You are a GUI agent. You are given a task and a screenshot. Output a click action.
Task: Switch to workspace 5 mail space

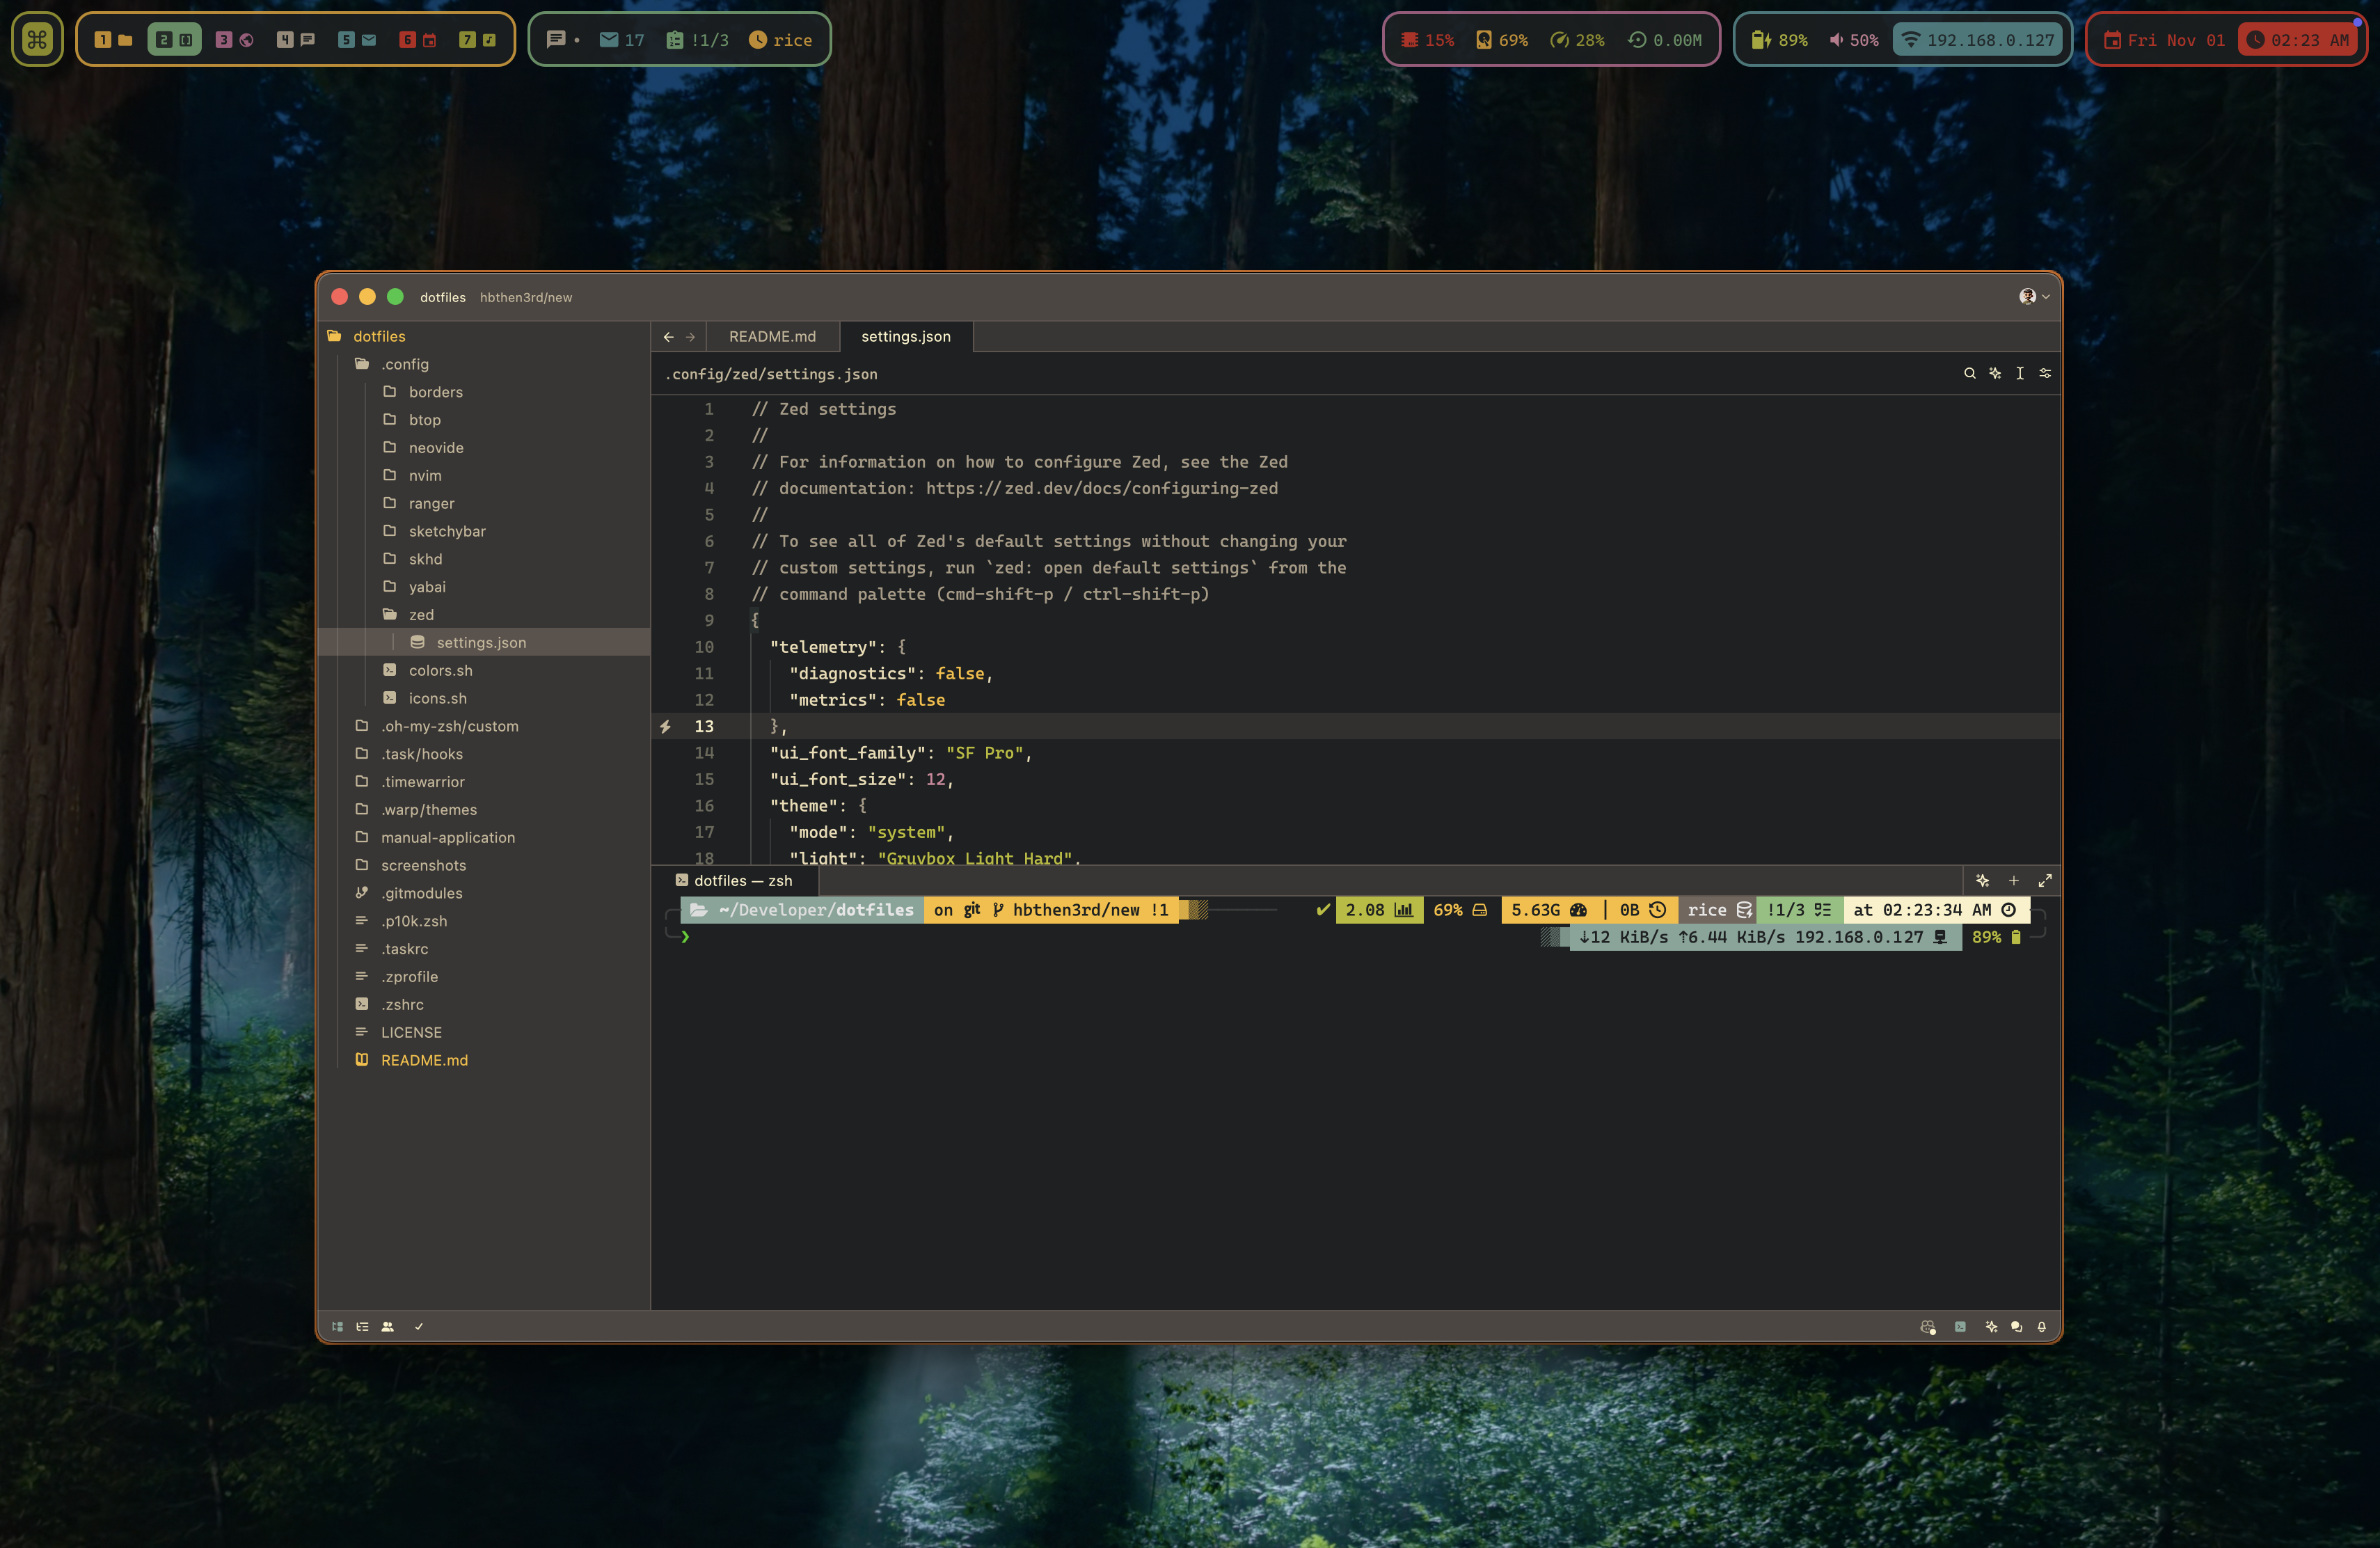click(357, 40)
